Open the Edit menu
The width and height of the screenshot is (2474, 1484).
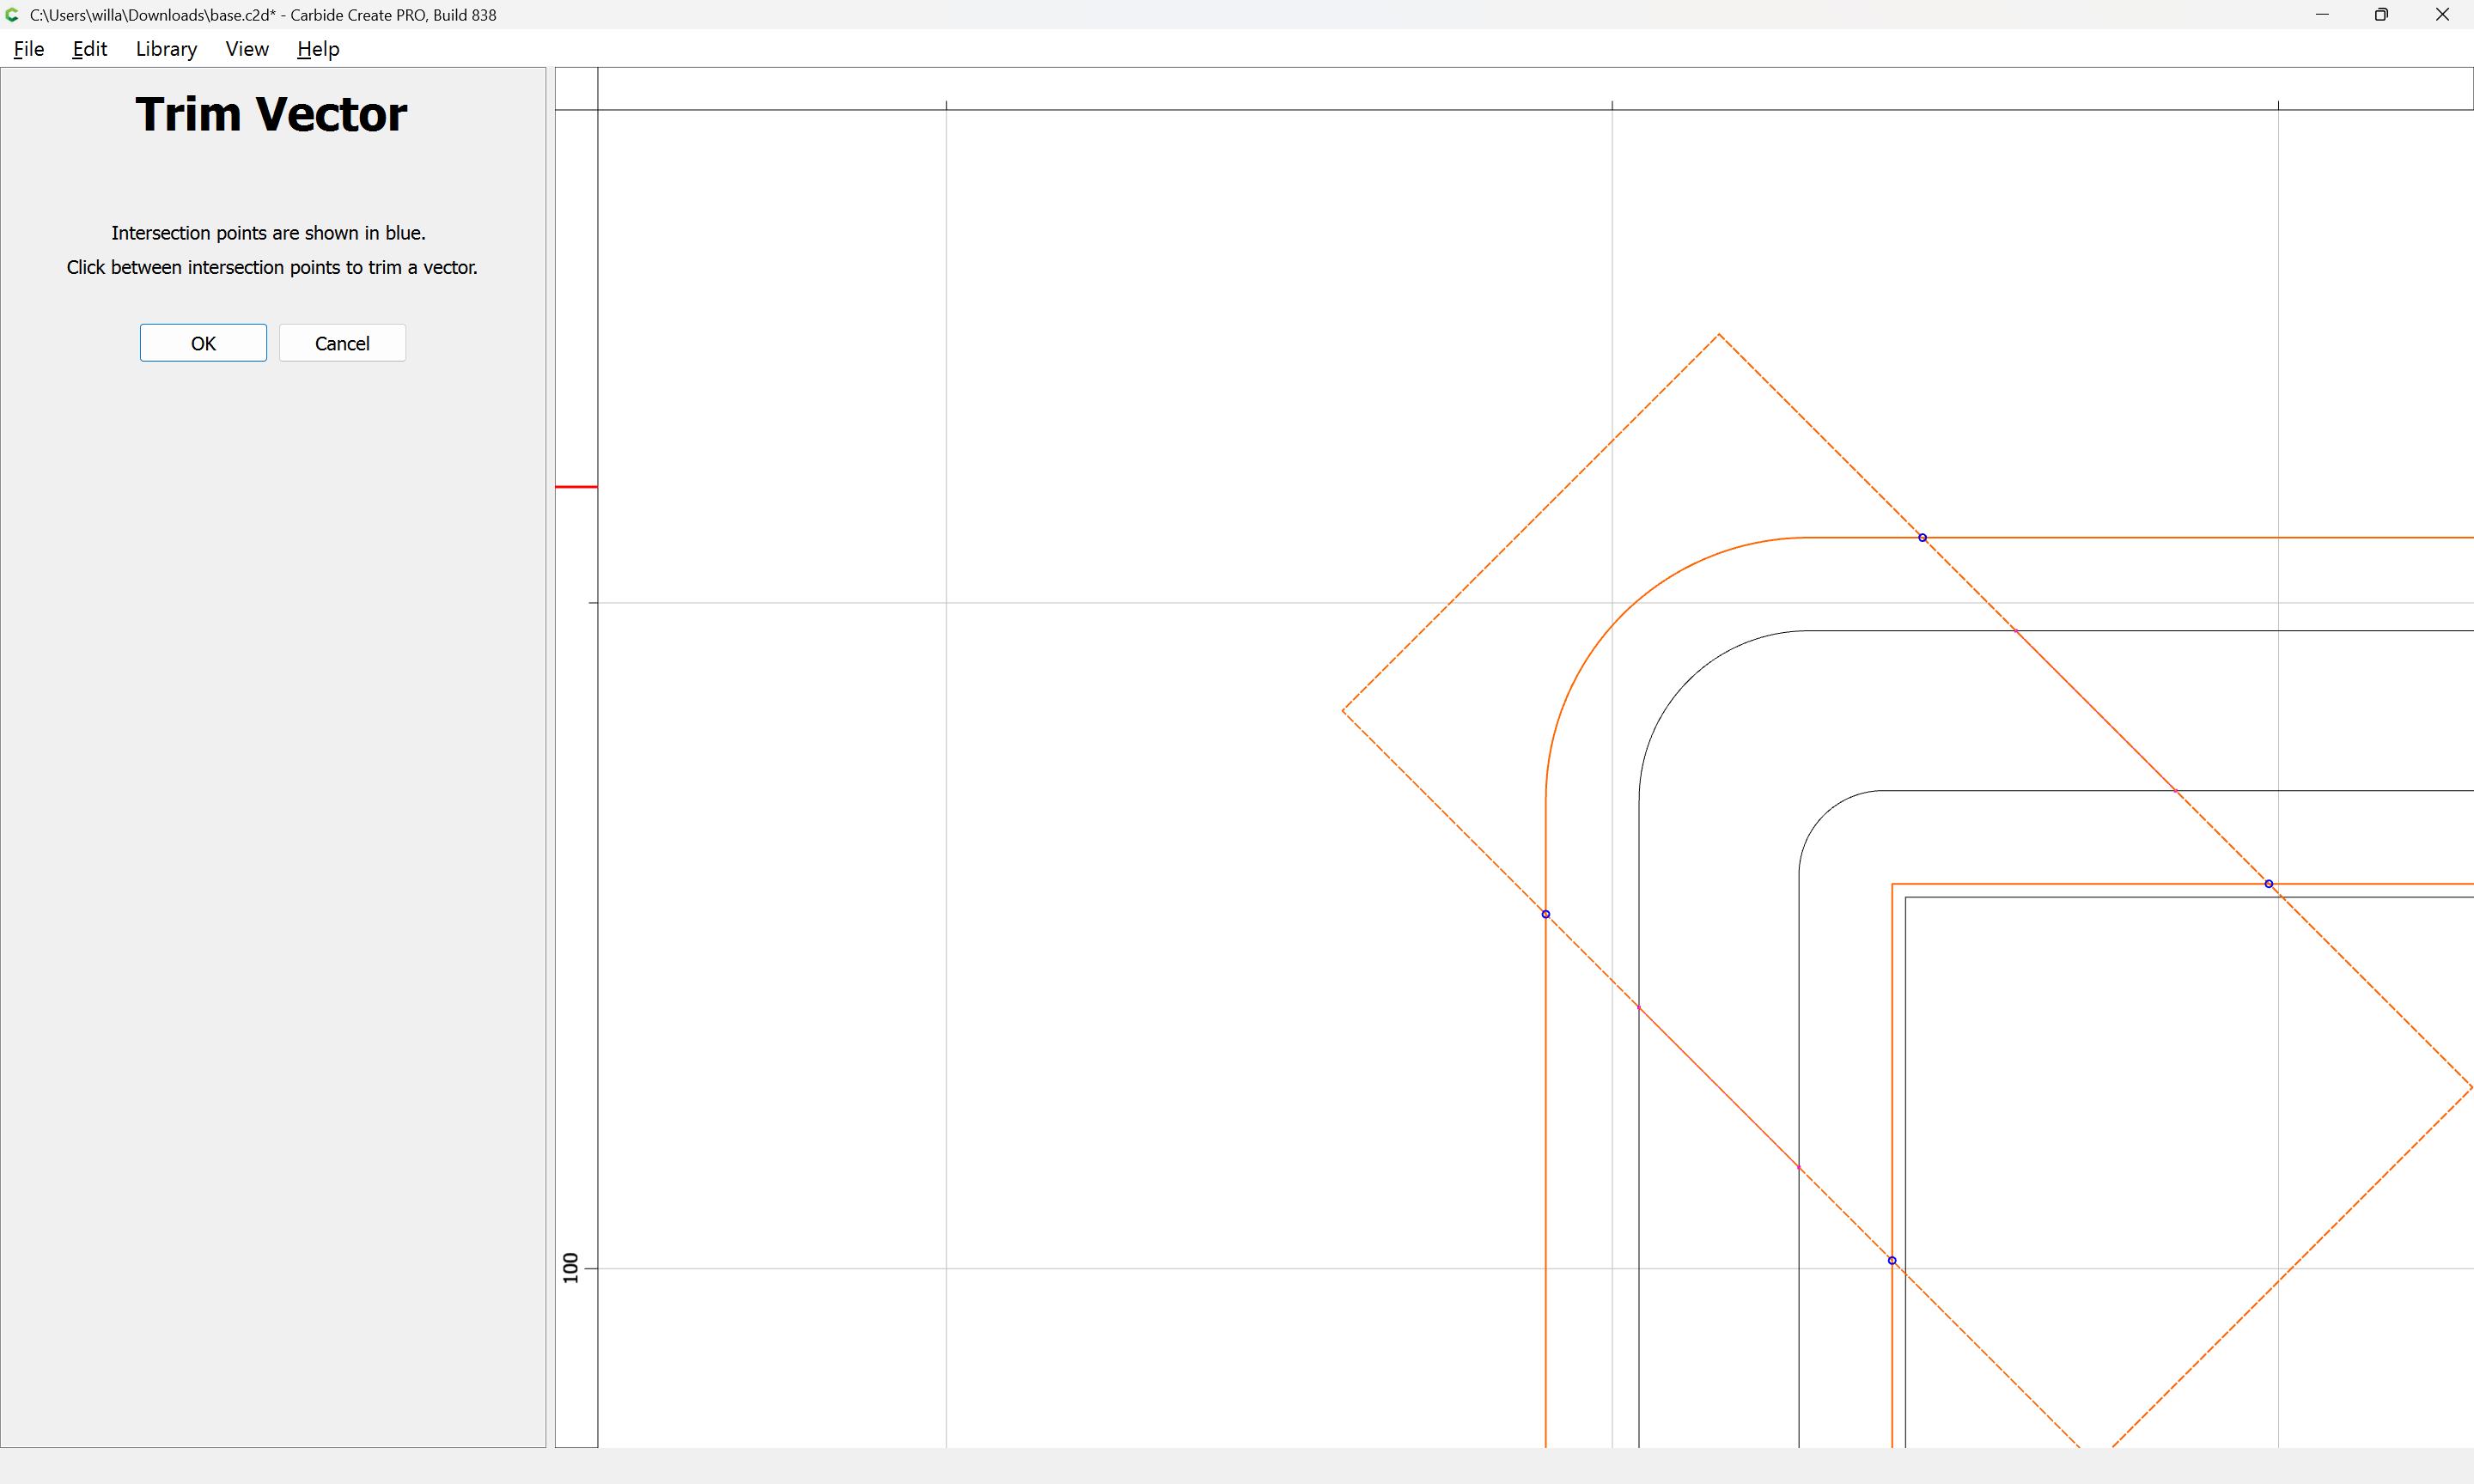(89, 49)
